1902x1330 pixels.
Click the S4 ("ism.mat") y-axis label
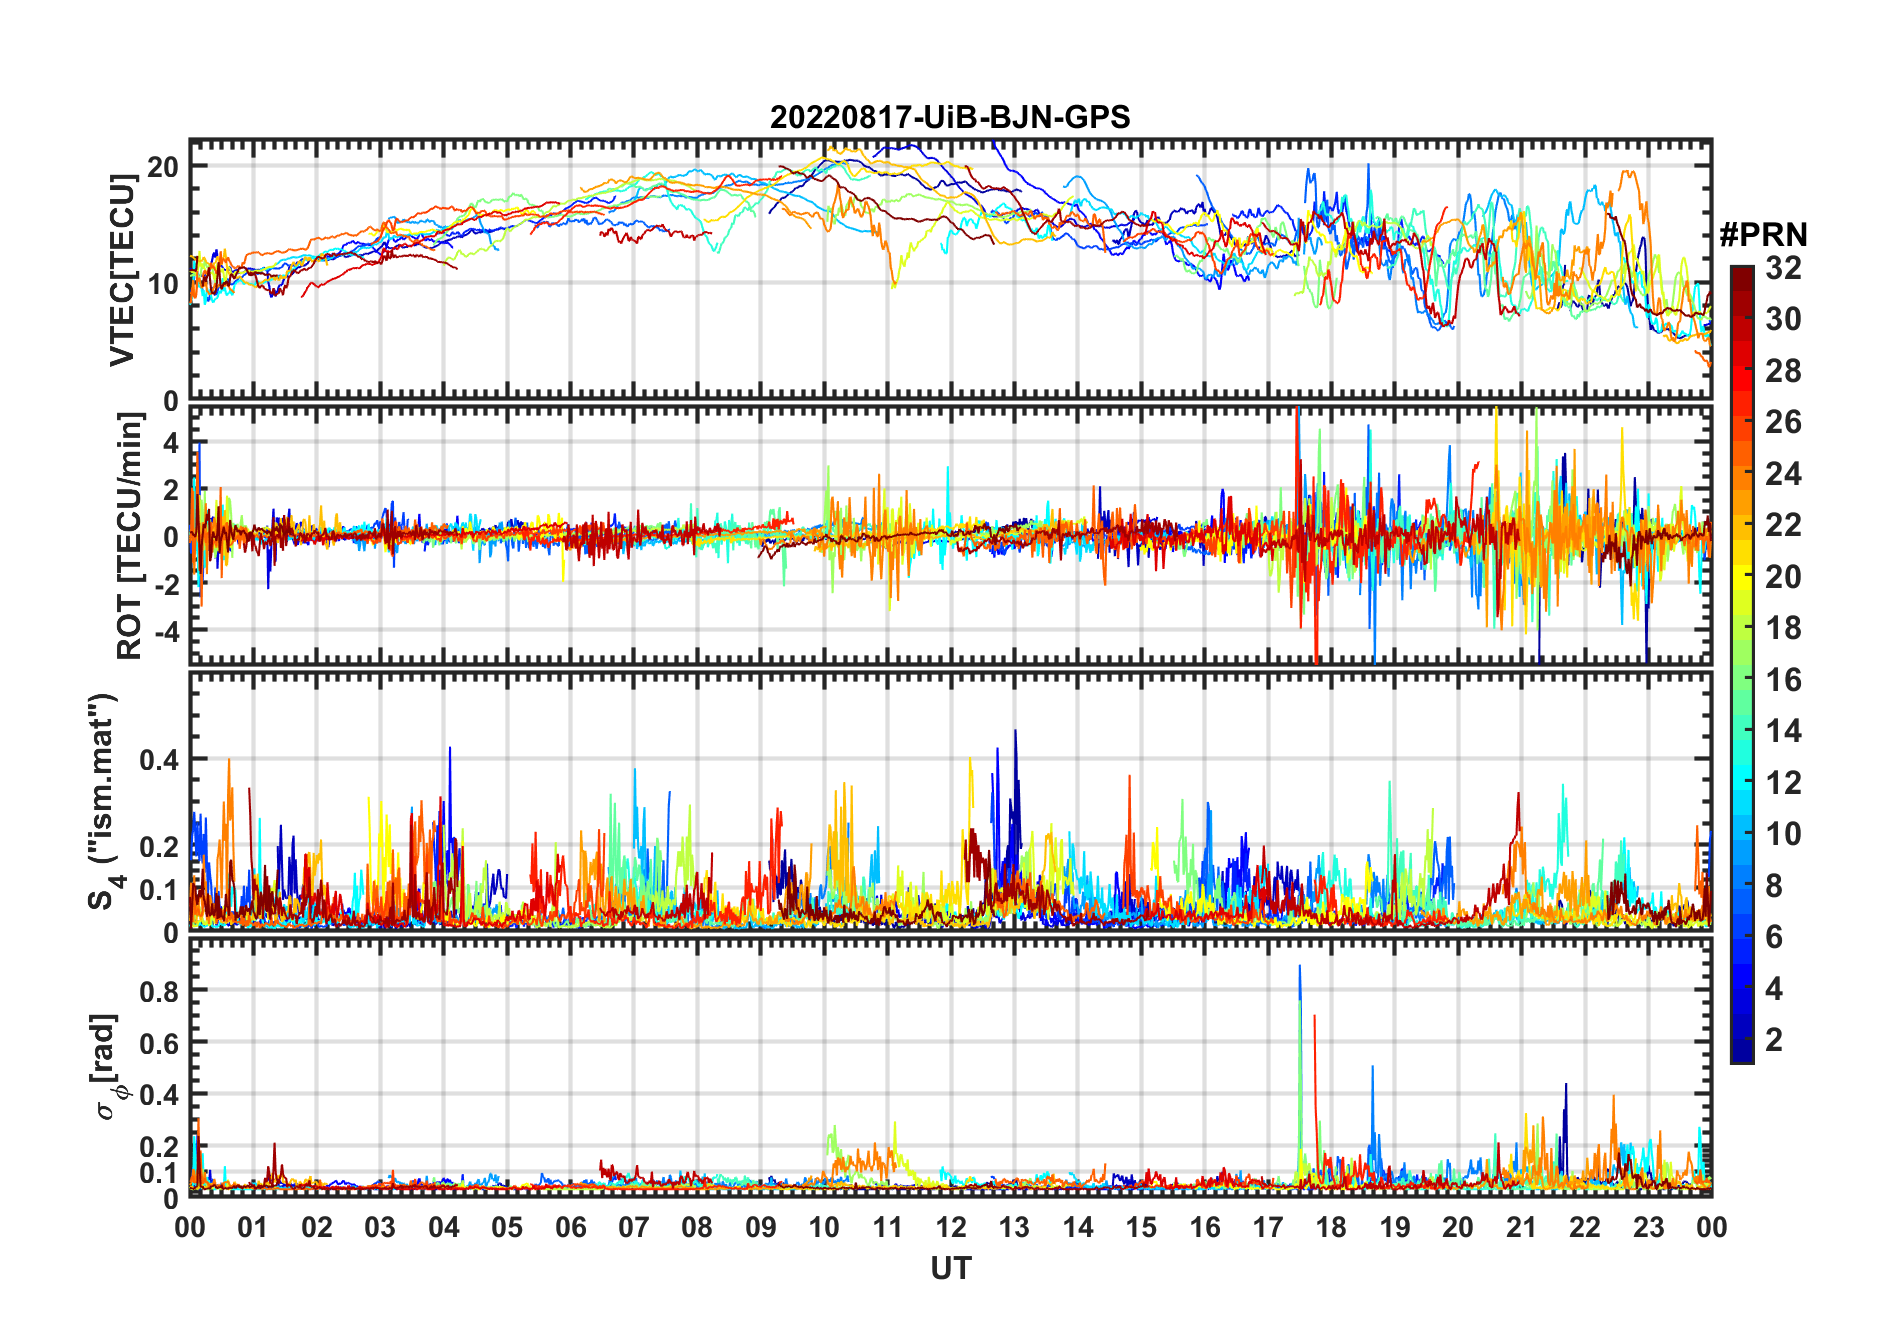tap(103, 802)
